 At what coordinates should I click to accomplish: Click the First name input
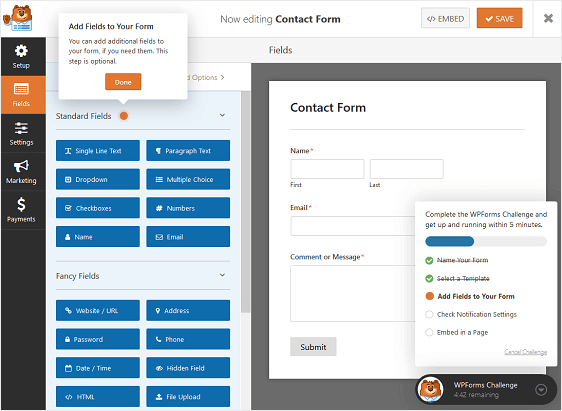(327, 169)
